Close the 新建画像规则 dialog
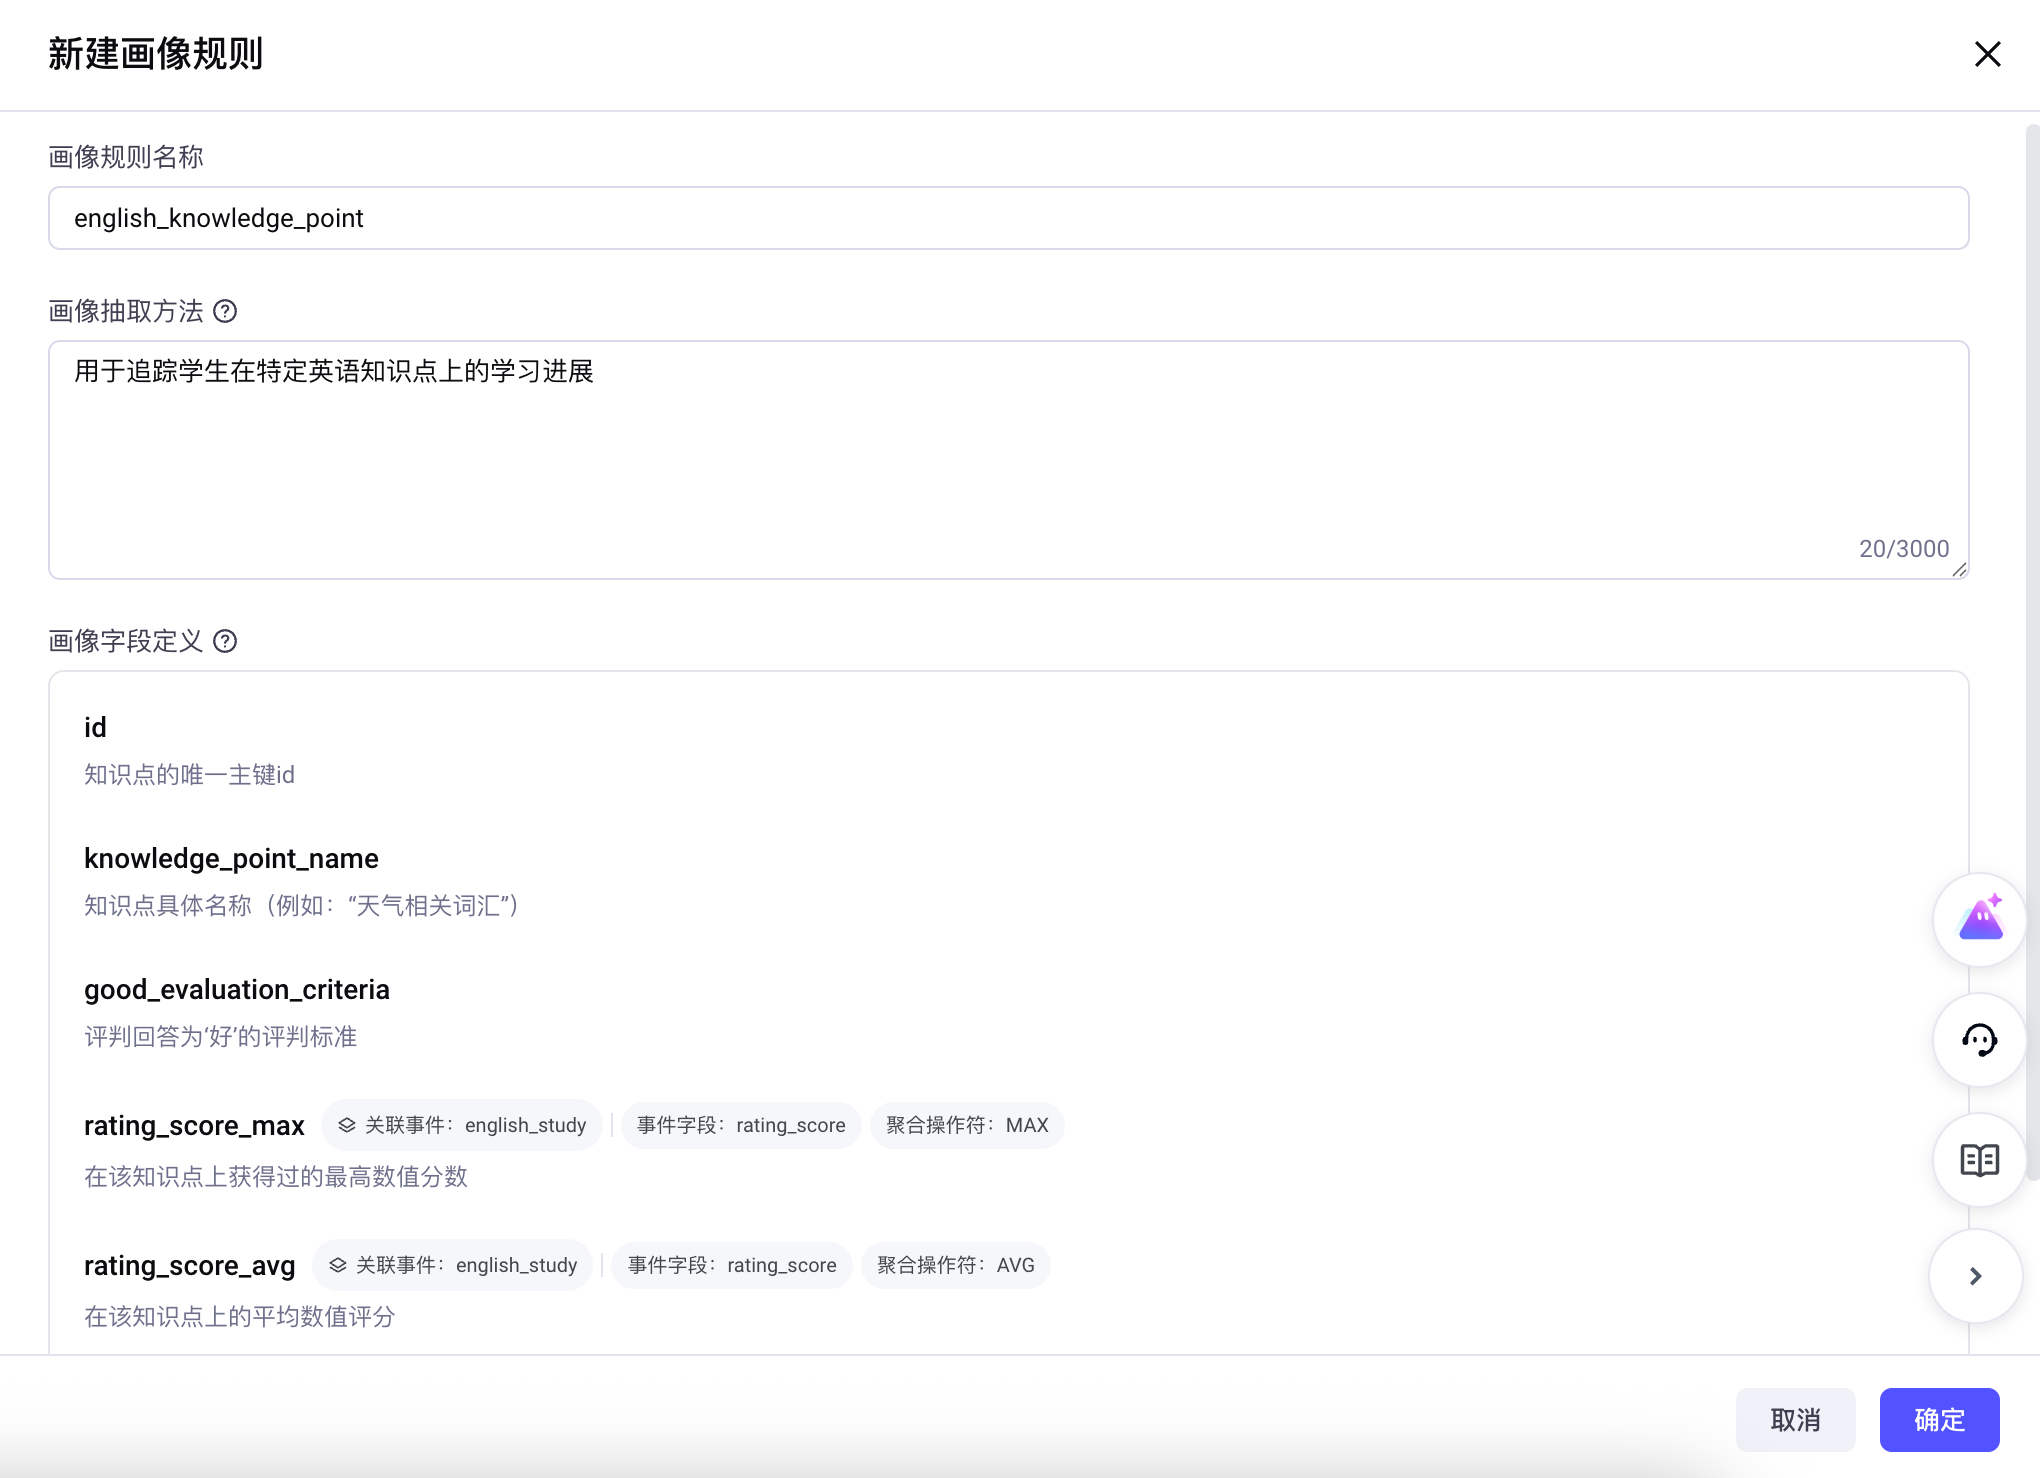The height and width of the screenshot is (1478, 2040). pyautogui.click(x=1987, y=54)
